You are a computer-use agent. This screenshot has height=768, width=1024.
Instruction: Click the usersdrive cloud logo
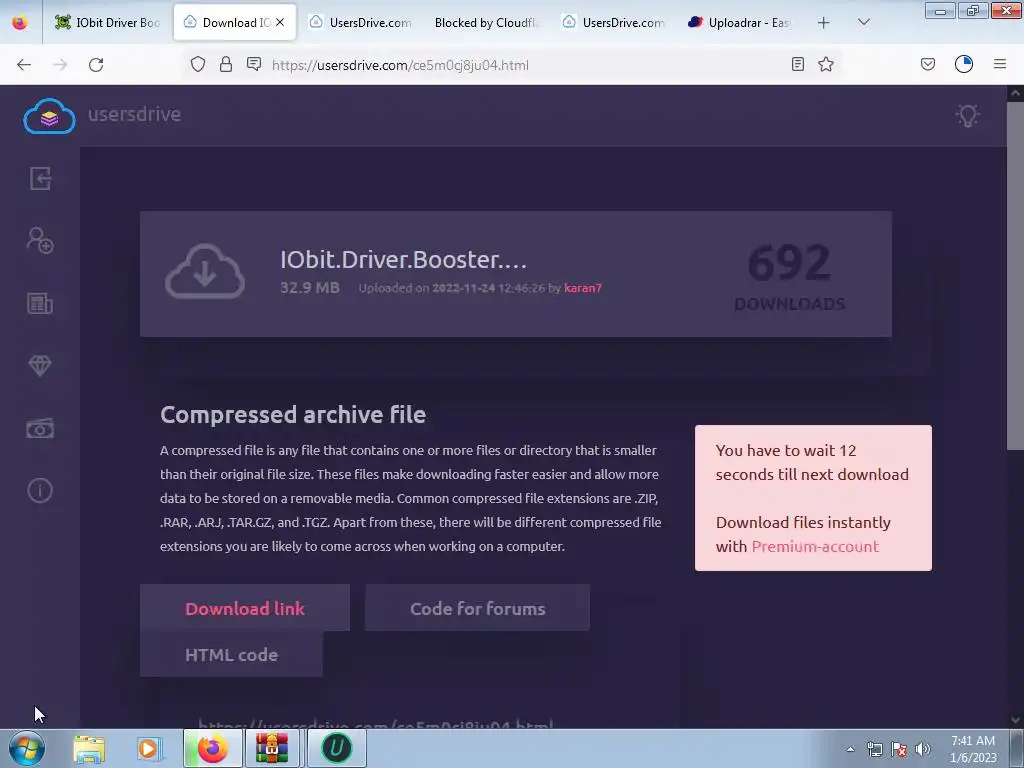[x=49, y=116]
